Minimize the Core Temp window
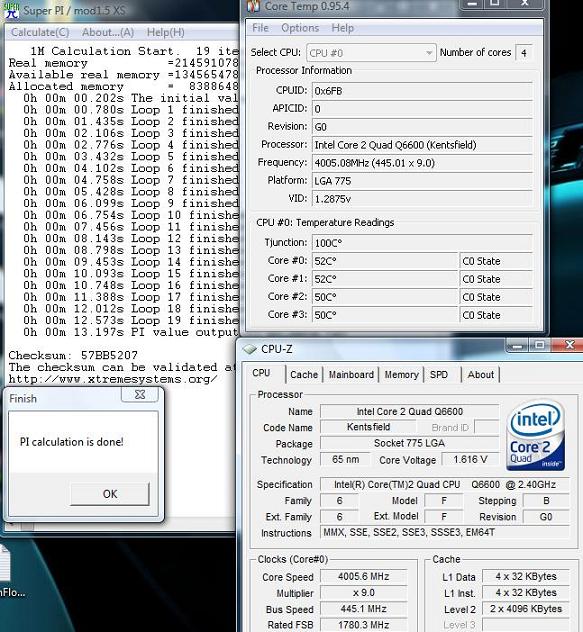 pyautogui.click(x=472, y=4)
